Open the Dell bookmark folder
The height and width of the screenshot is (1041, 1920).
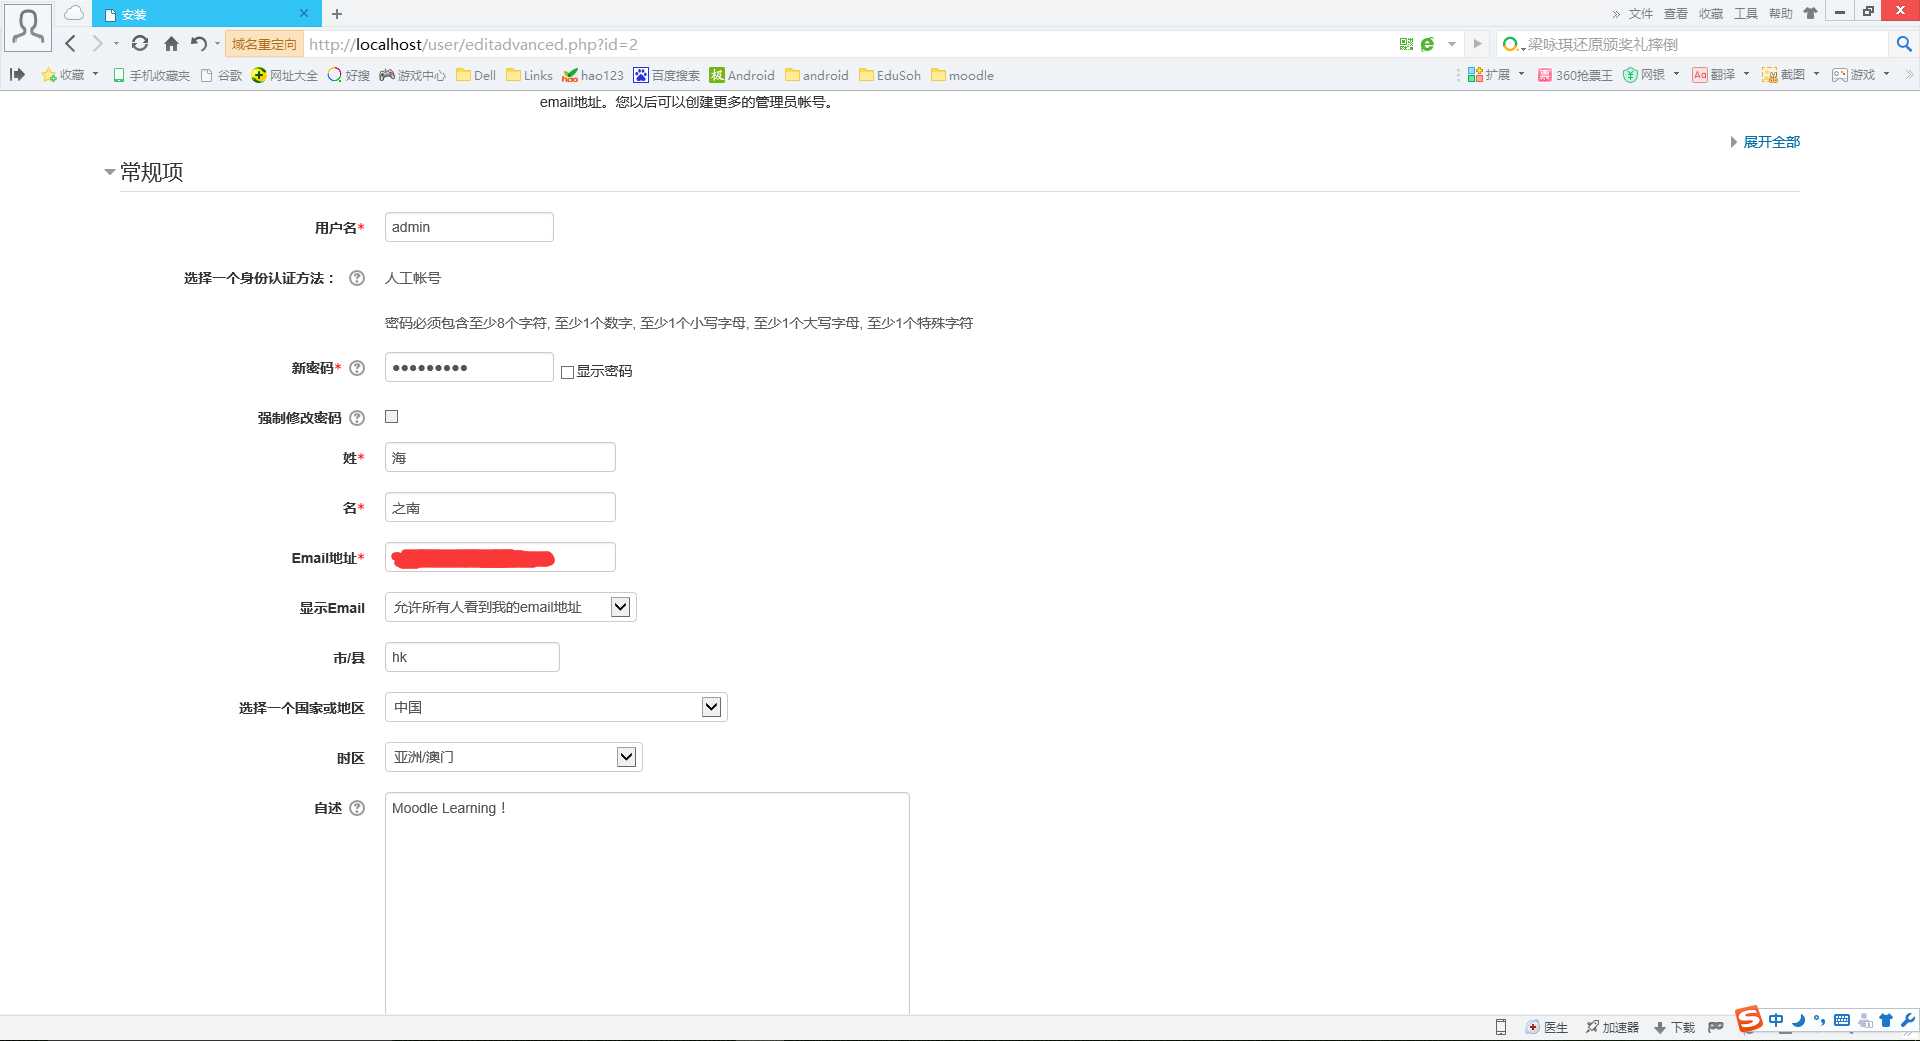476,75
